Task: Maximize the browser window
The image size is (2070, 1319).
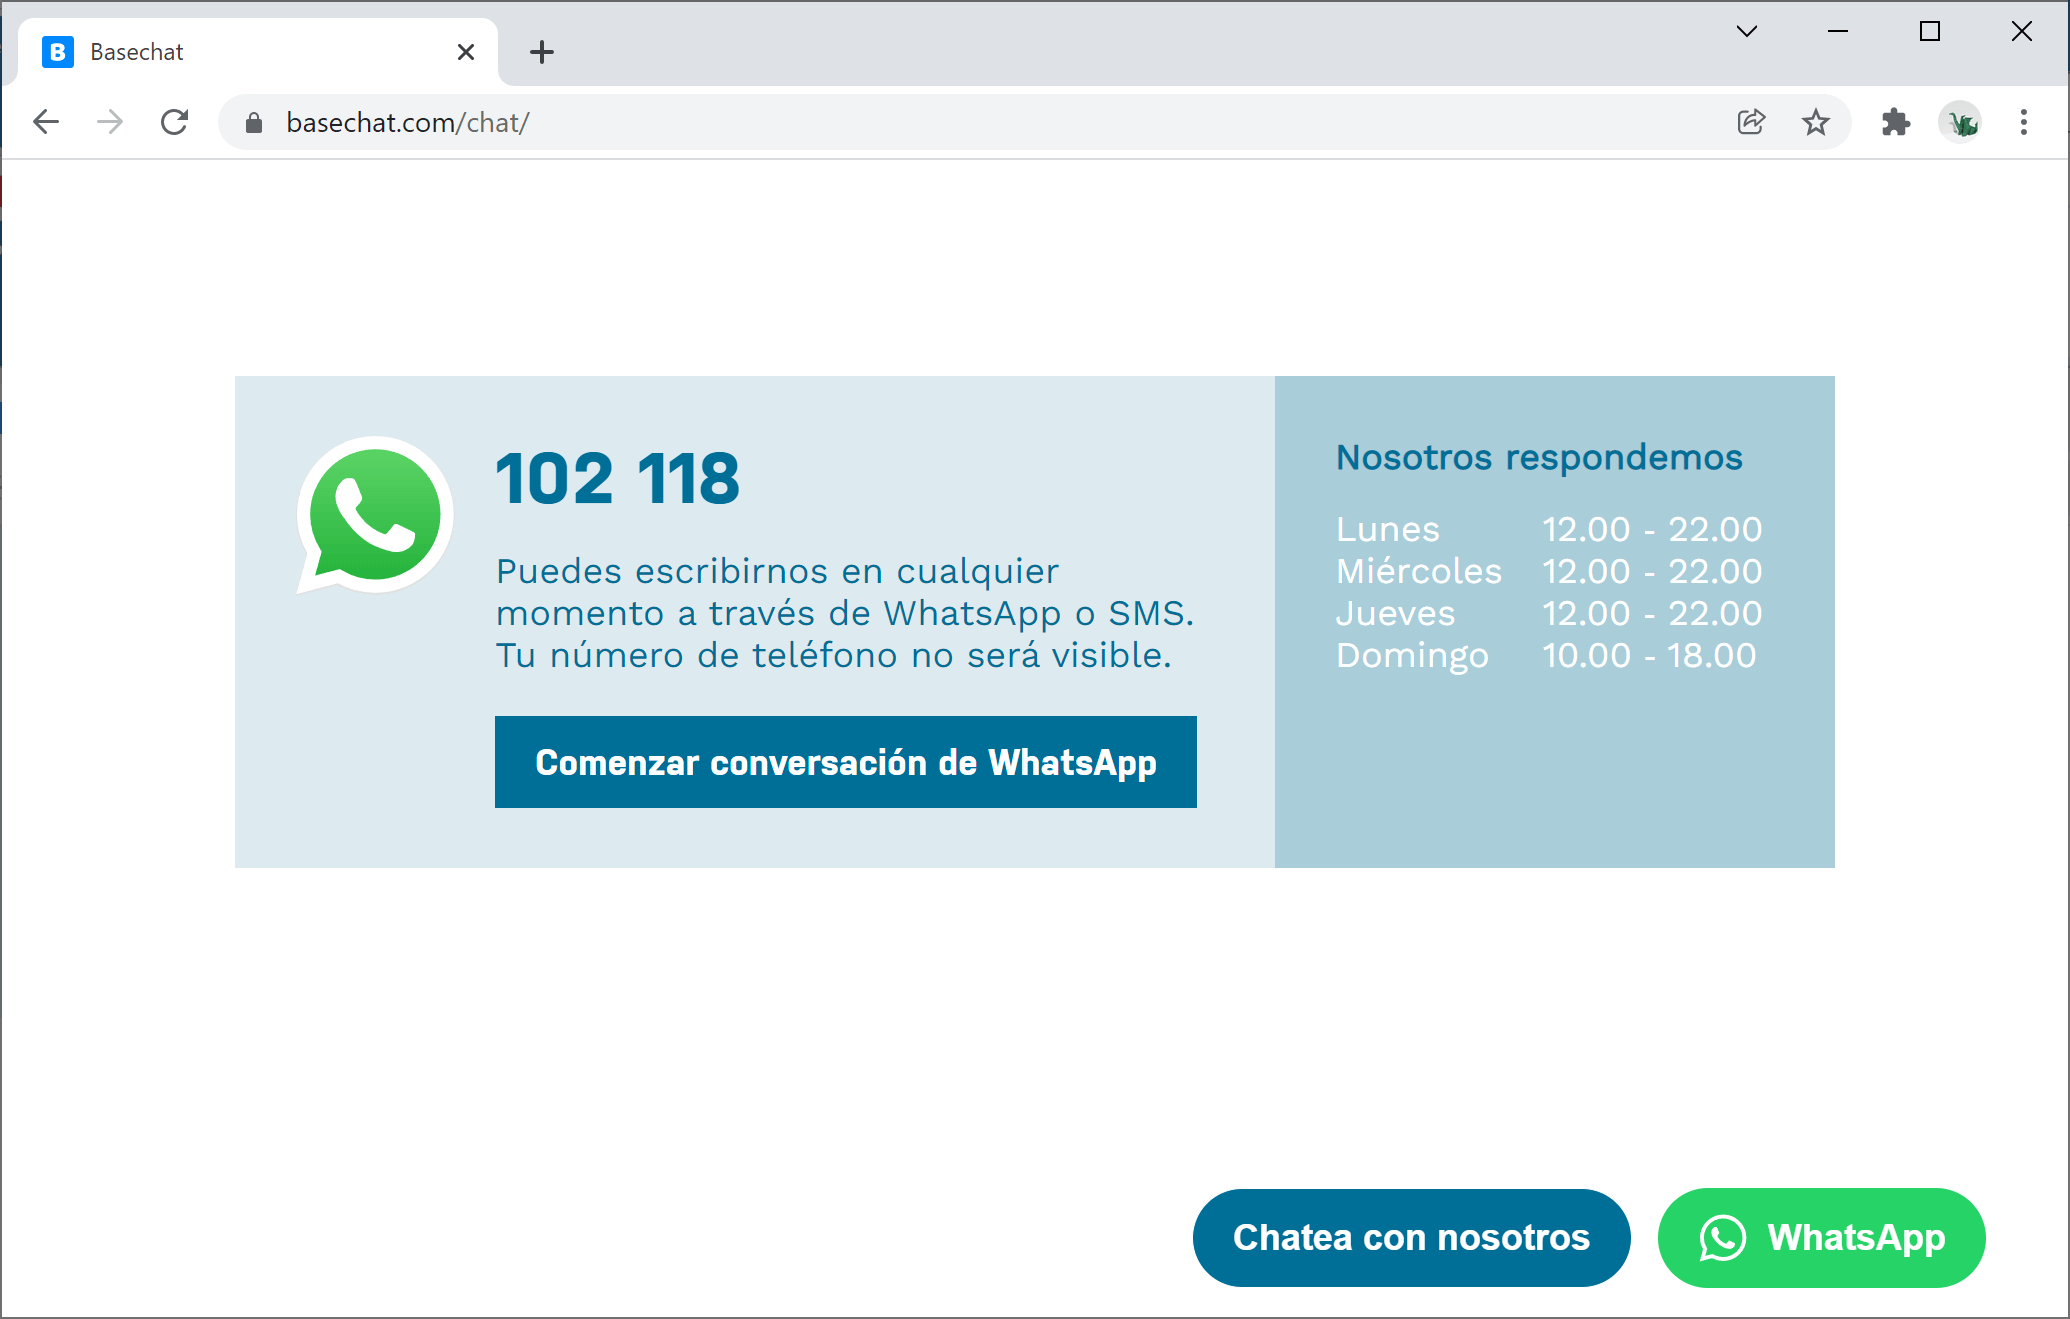Action: click(1930, 31)
